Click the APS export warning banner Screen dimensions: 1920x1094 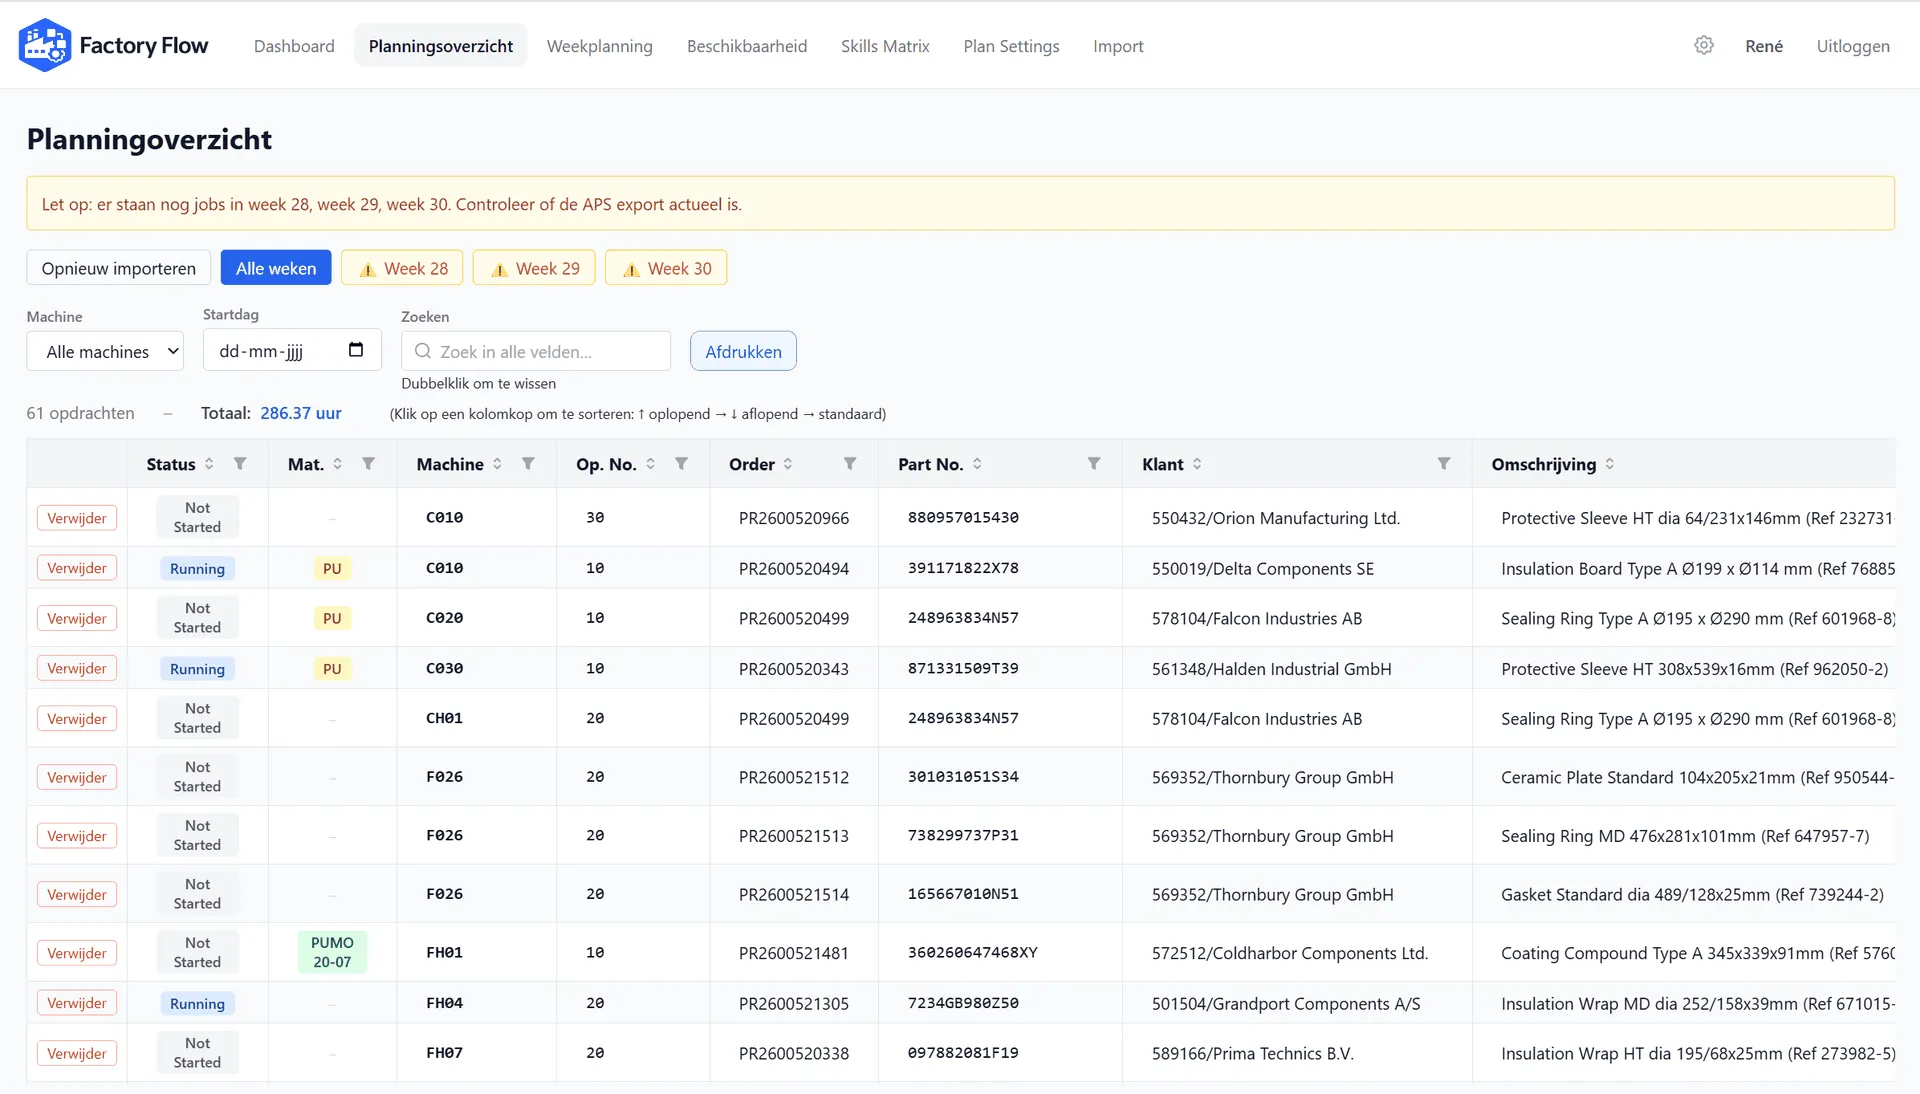point(960,204)
